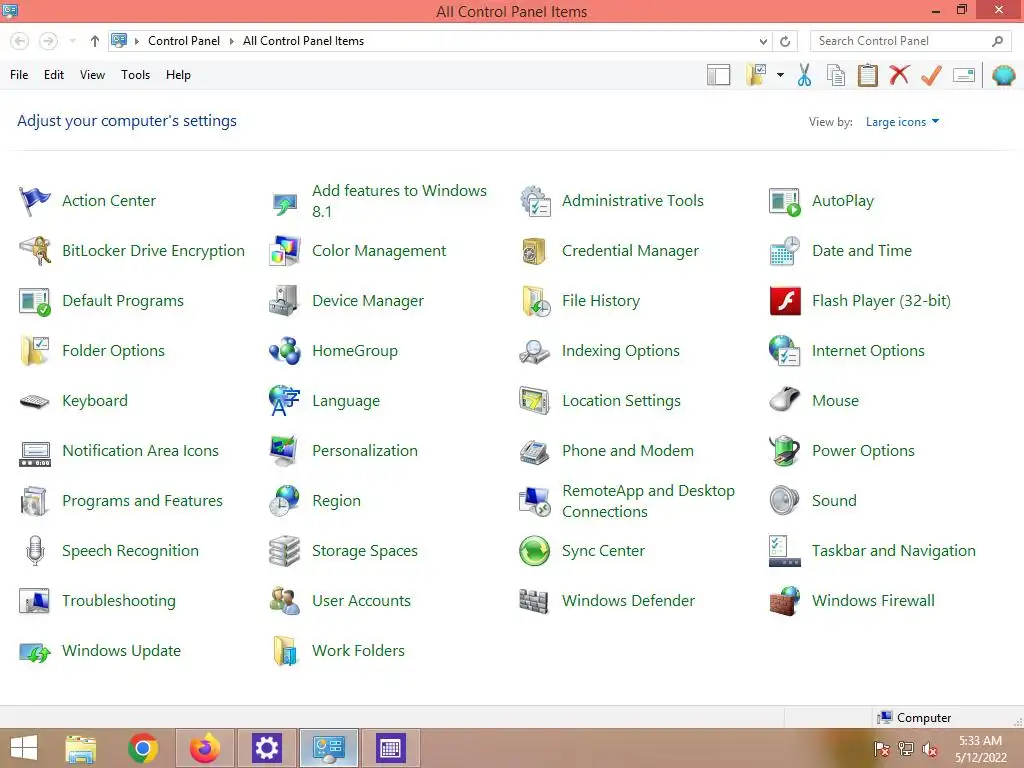Image resolution: width=1024 pixels, height=768 pixels.
Task: Open the Keyboard icon
Action: pos(35,401)
